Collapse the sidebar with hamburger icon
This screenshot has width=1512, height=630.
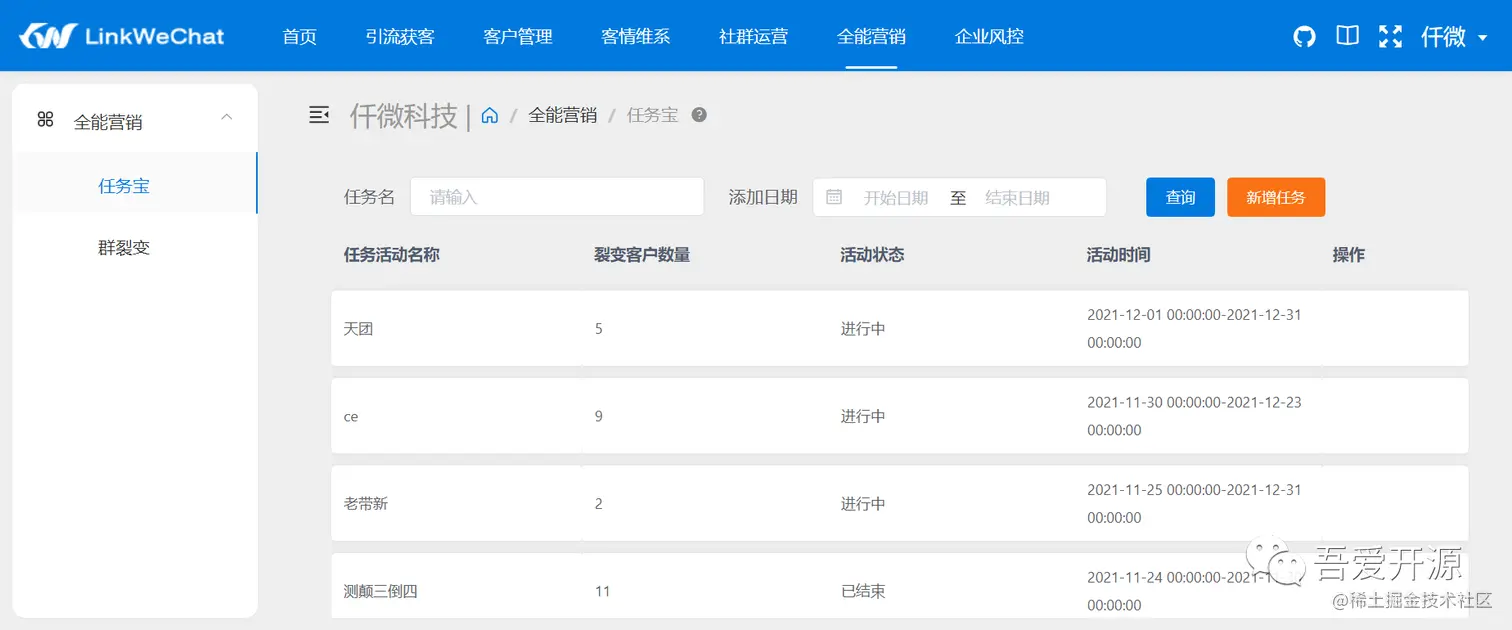coord(319,115)
